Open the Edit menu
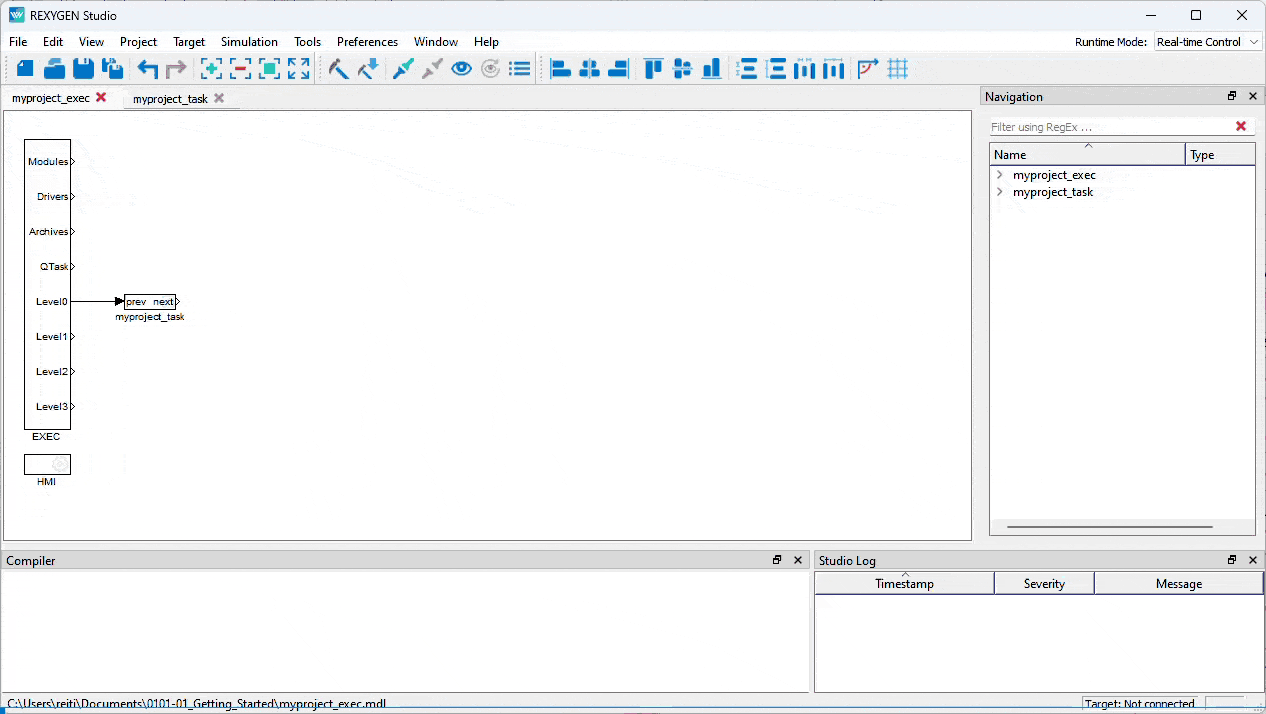This screenshot has height=714, width=1266. click(x=53, y=42)
